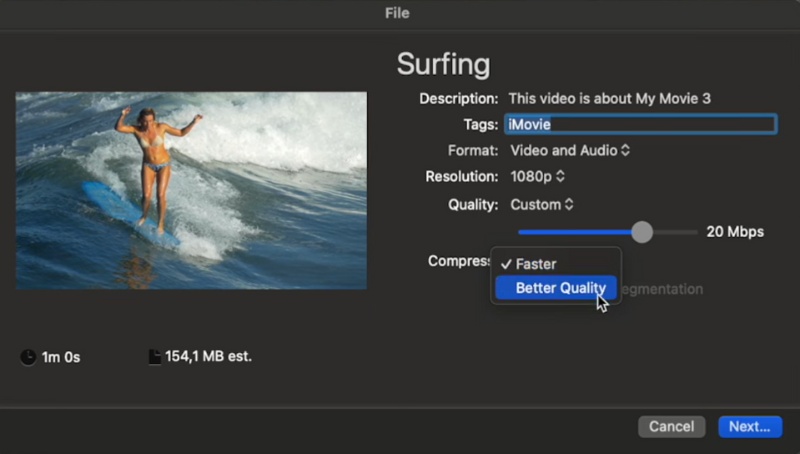
Task: Click the 154,1 MB estimated size text
Action: click(208, 357)
